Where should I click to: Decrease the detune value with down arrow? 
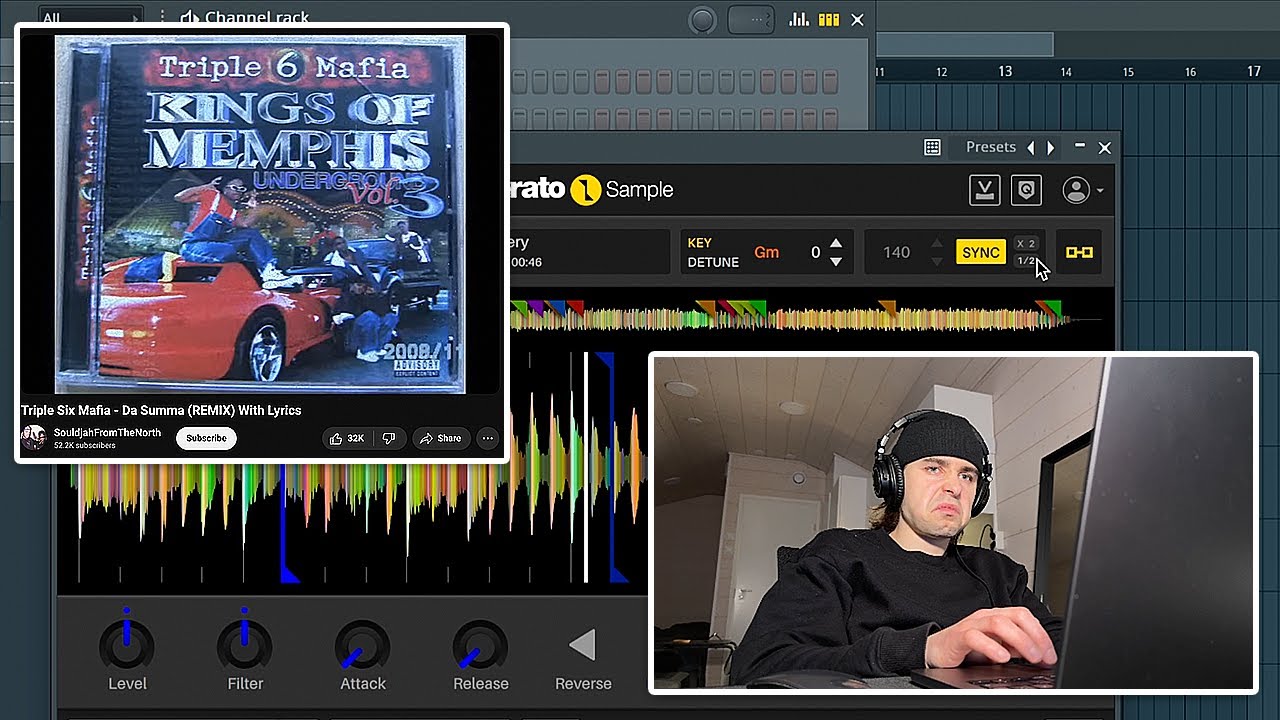(836, 262)
